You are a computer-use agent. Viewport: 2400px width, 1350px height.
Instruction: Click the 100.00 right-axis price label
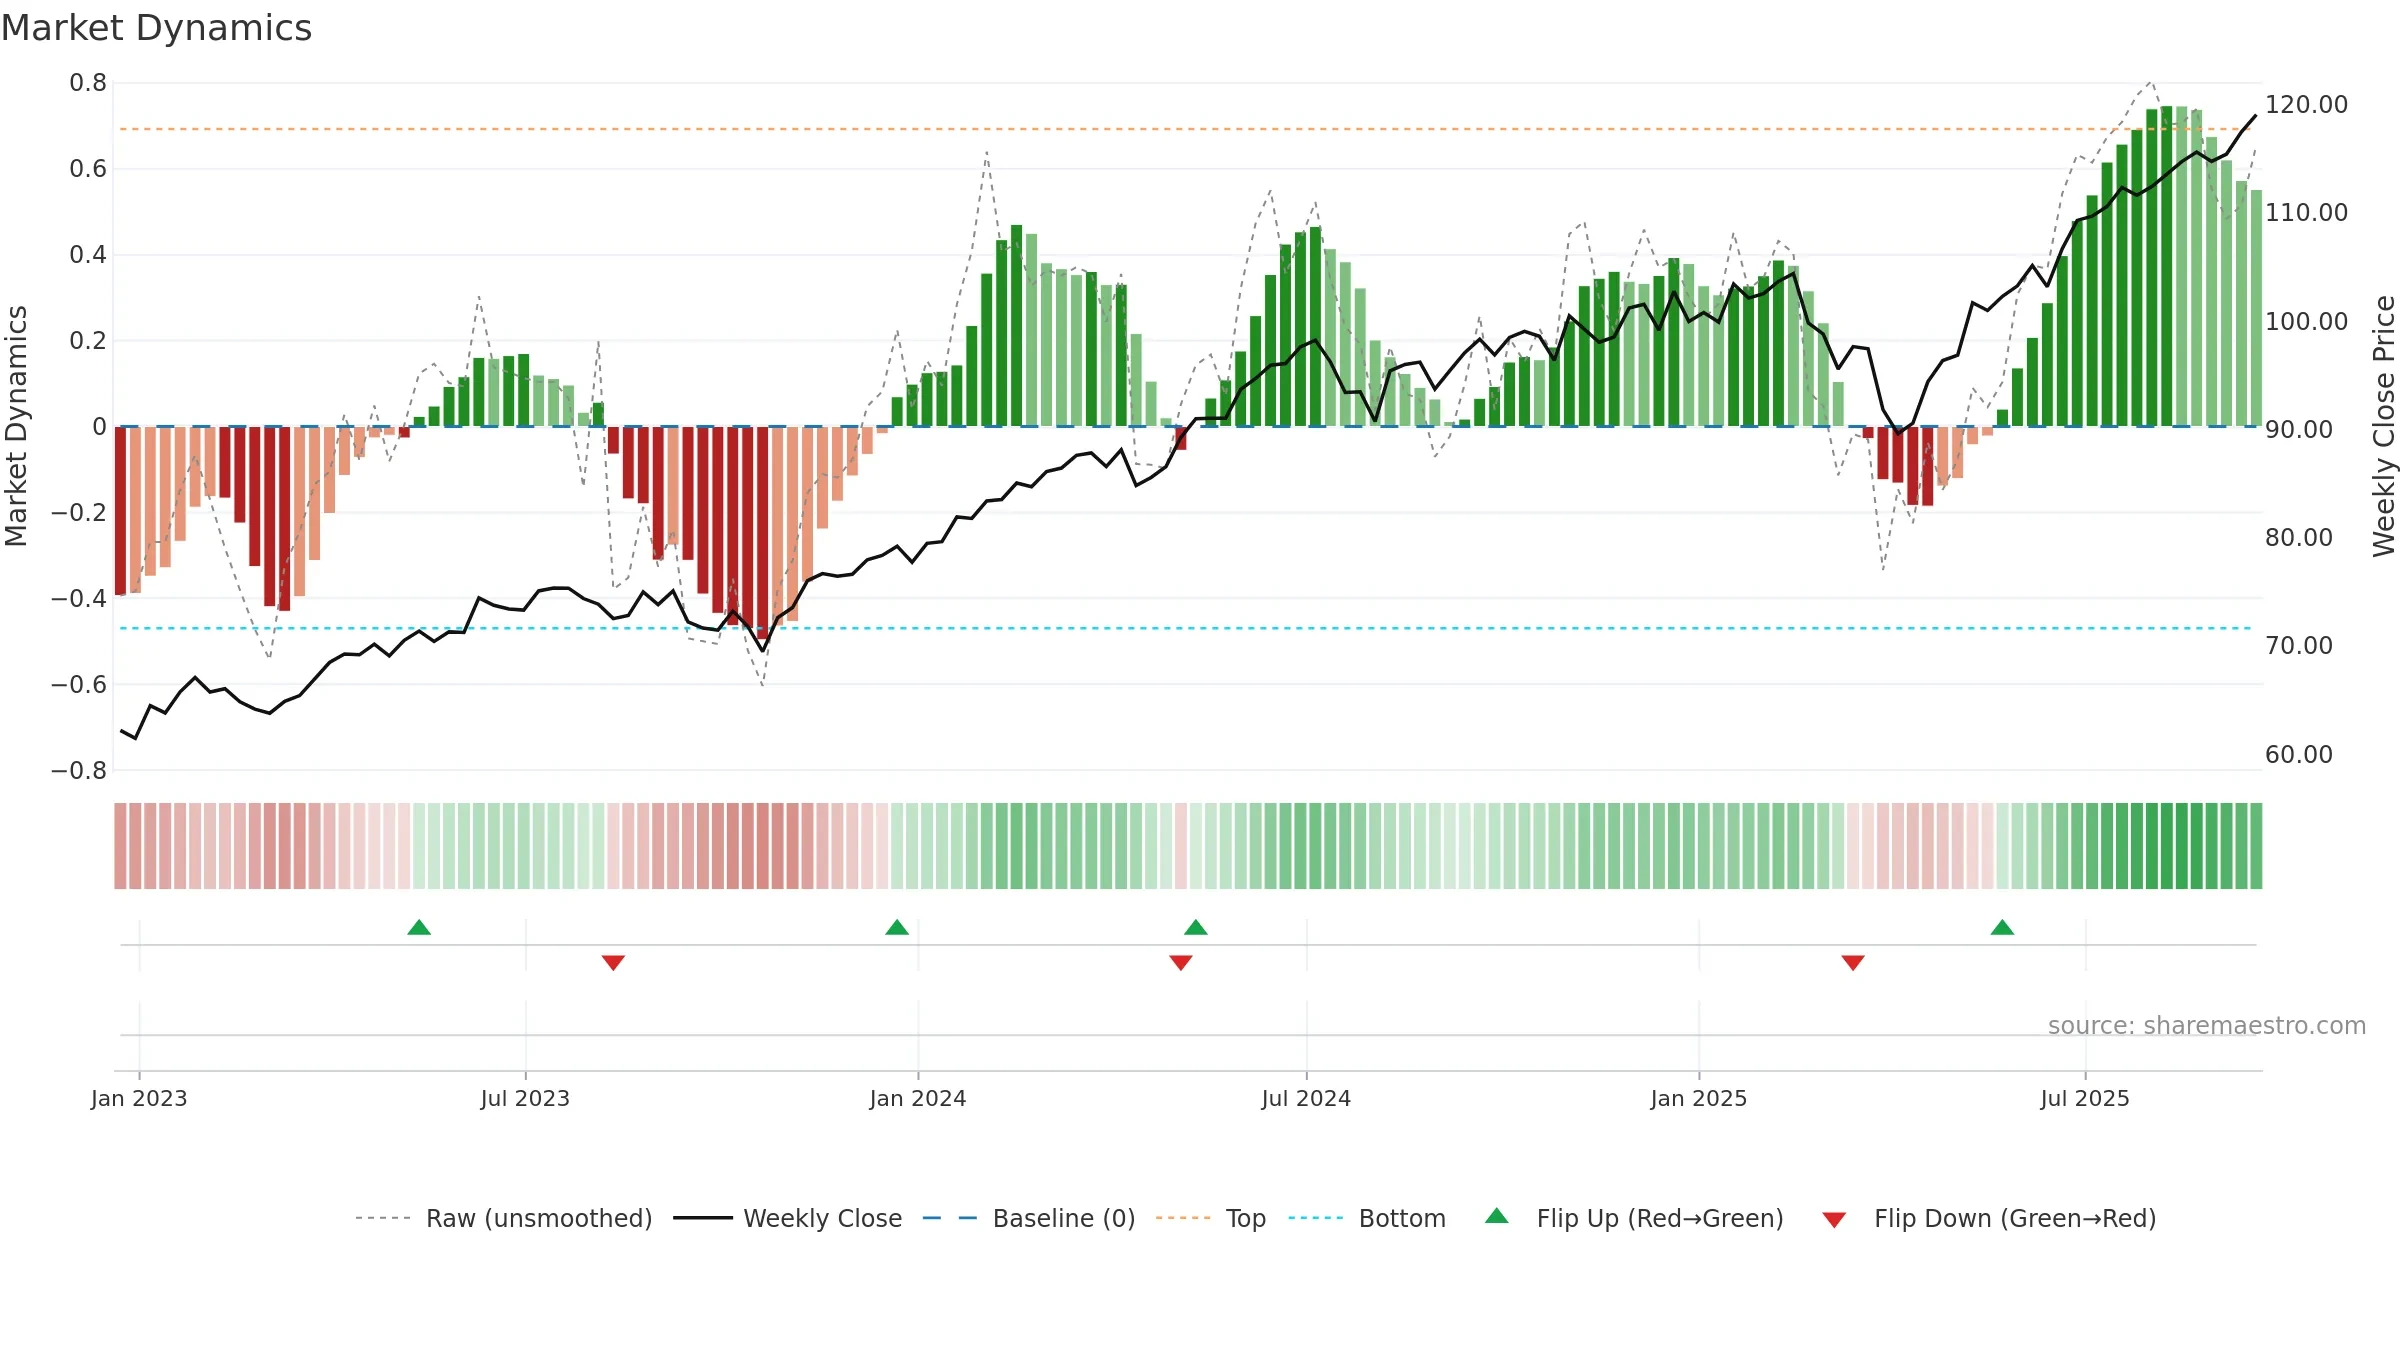[2306, 321]
